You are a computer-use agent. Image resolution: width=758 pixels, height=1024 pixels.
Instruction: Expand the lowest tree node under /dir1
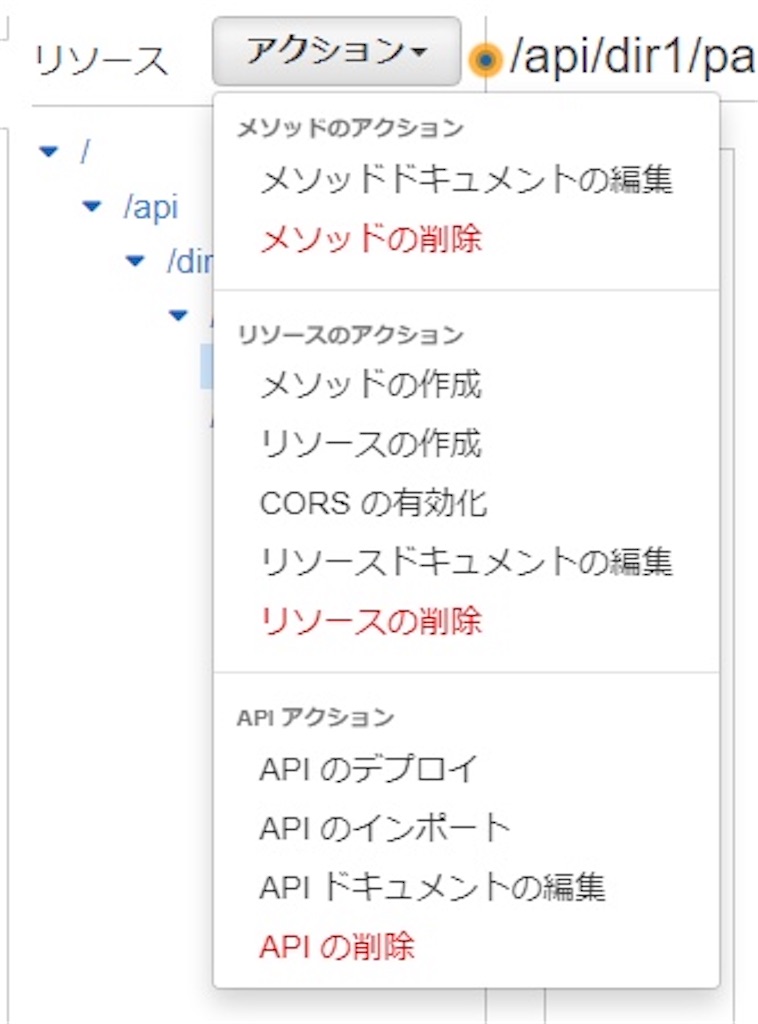tap(176, 315)
